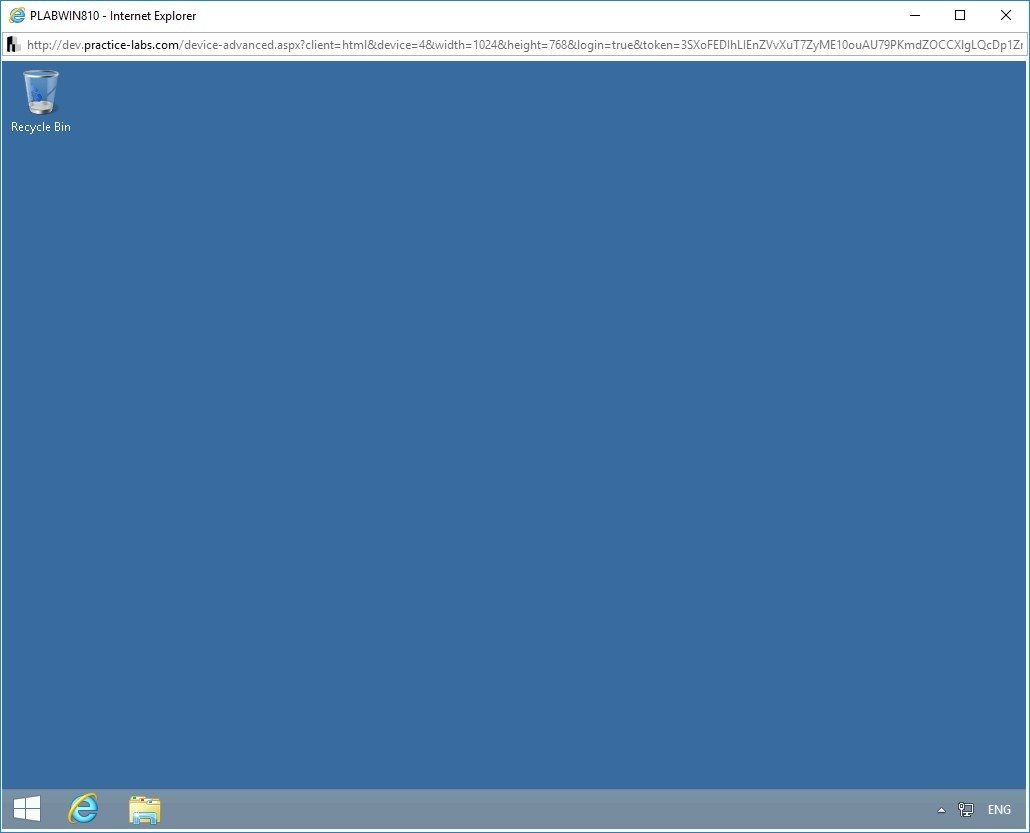
Task: Launch Internet Explorer from the taskbar
Action: pyautogui.click(x=83, y=809)
